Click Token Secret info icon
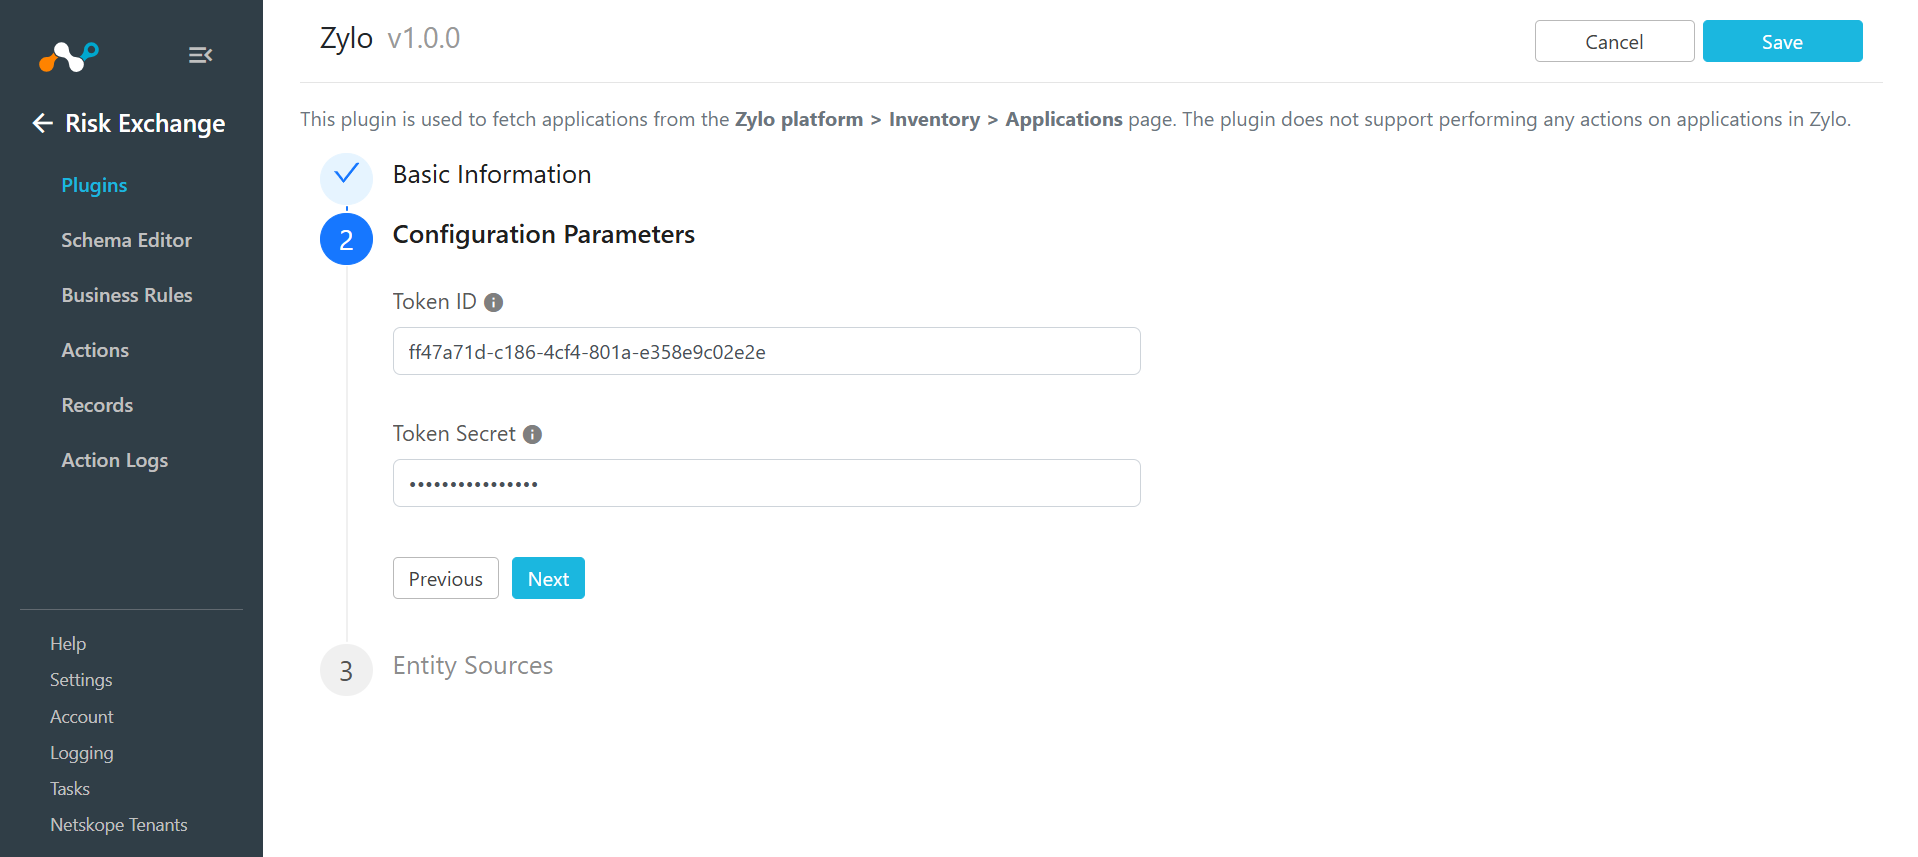Image resolution: width=1918 pixels, height=857 pixels. click(x=532, y=434)
